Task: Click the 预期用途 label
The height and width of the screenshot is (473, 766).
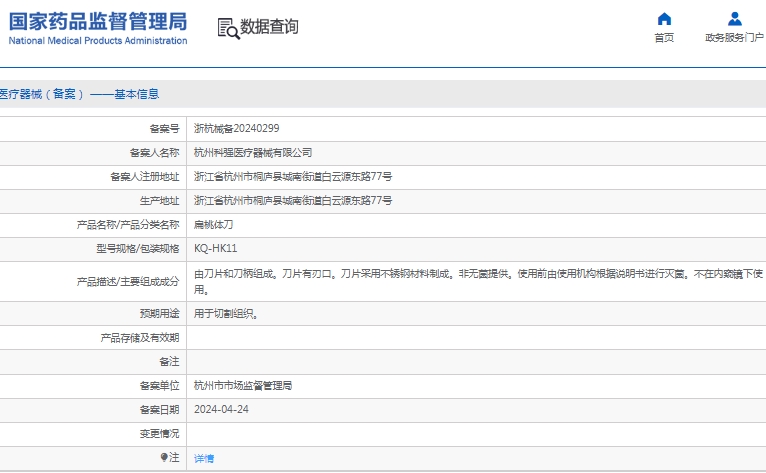Action: coord(160,314)
